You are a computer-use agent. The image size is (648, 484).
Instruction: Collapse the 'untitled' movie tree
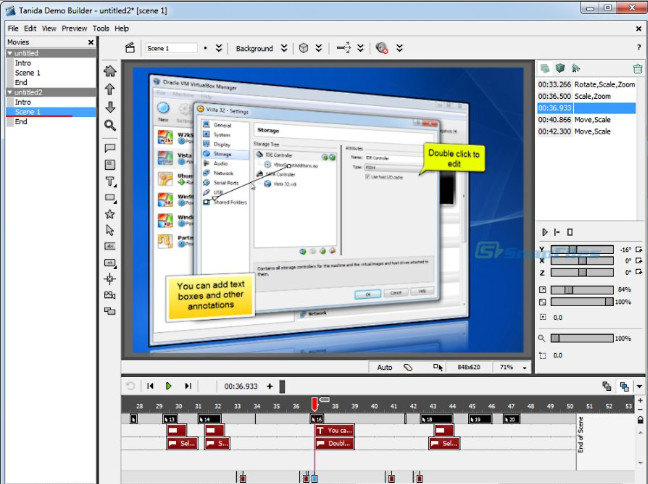[10, 53]
